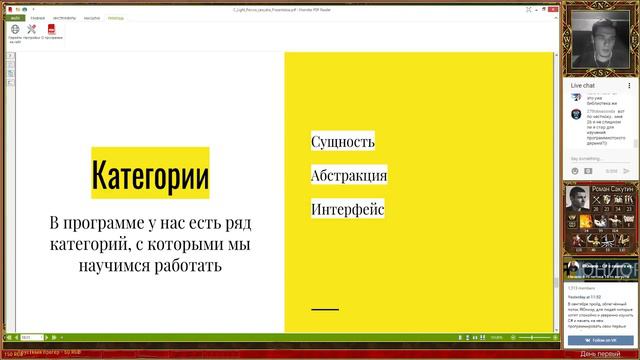This screenshot has width=640, height=360.
Task: Open the fourth ribbon tab, Масштаб
Action: click(92, 18)
